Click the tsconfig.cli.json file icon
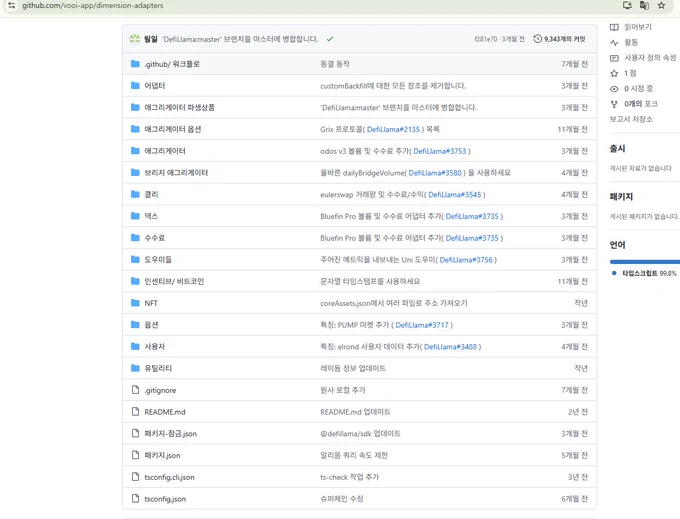Screen dimensions: 680x519 [135, 477]
